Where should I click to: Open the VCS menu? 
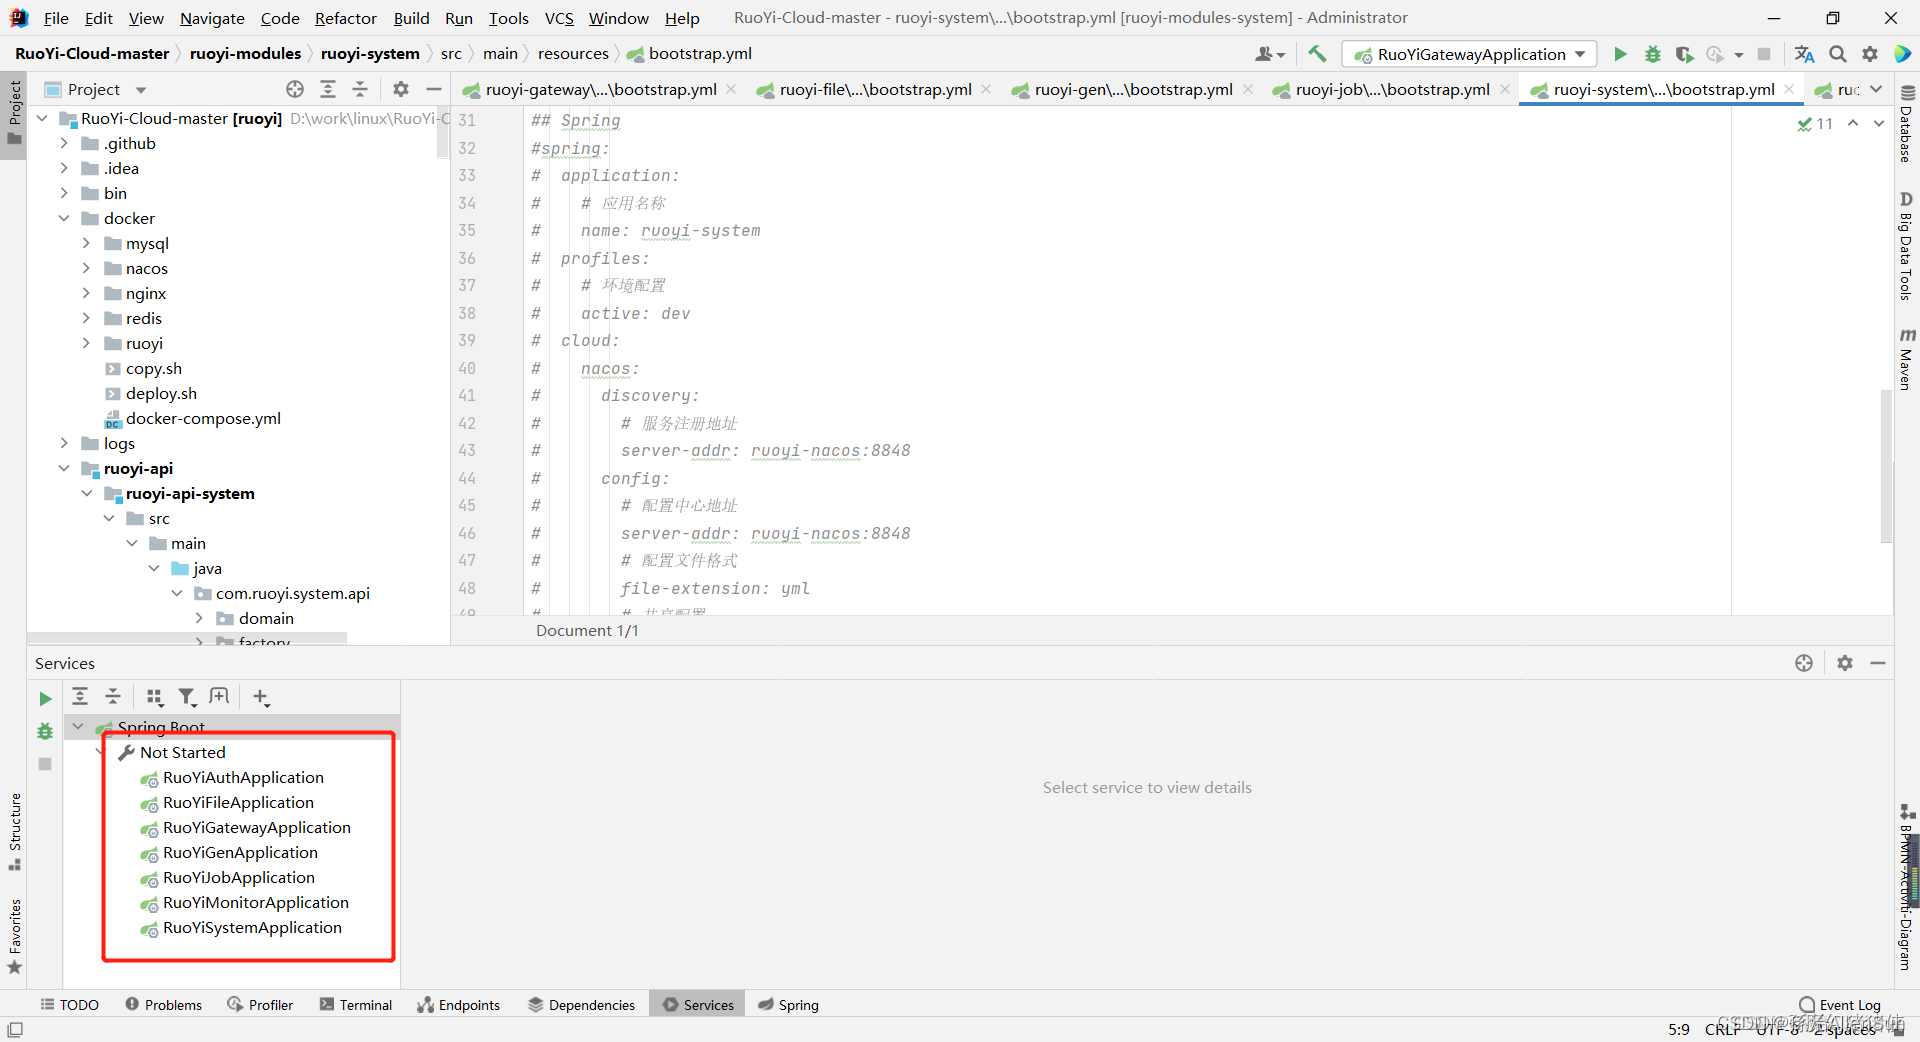point(559,18)
